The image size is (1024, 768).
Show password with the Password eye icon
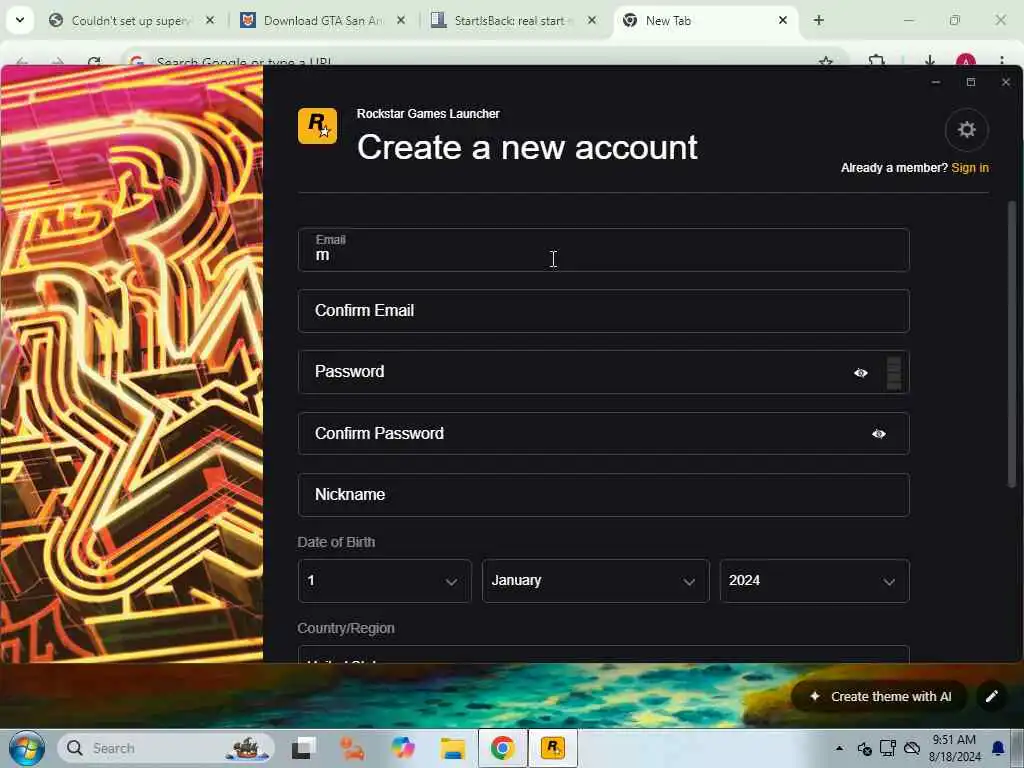(x=861, y=373)
